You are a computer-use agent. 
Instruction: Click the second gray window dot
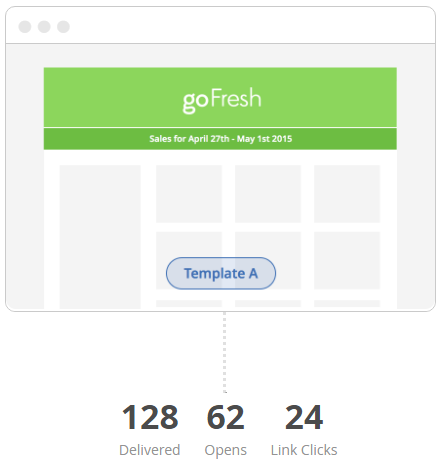tap(44, 27)
